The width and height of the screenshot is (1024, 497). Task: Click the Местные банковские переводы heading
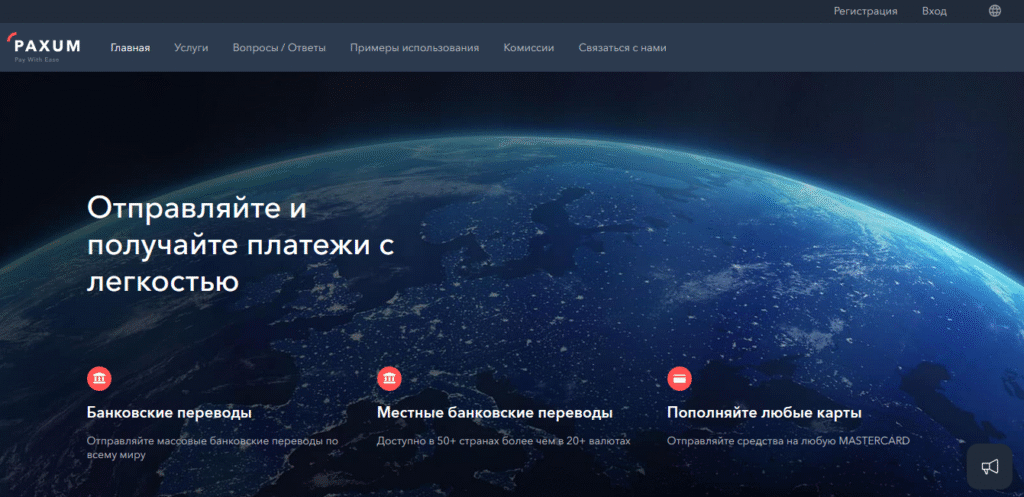coord(494,412)
